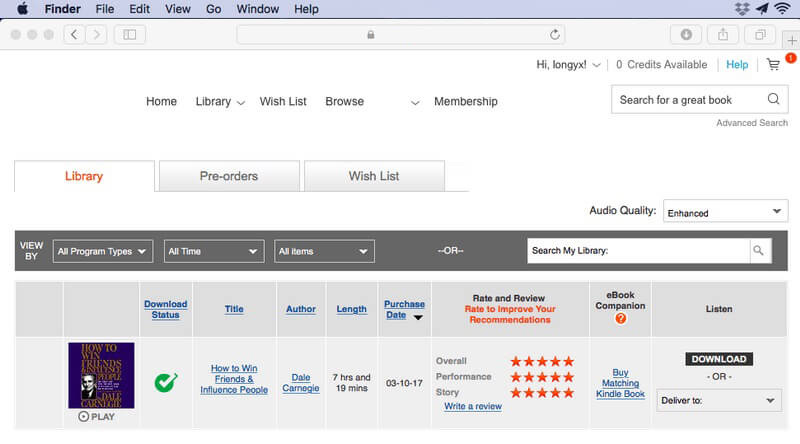
Task: Open the Audio Quality Enhanced dropdown
Action: pyautogui.click(x=725, y=211)
